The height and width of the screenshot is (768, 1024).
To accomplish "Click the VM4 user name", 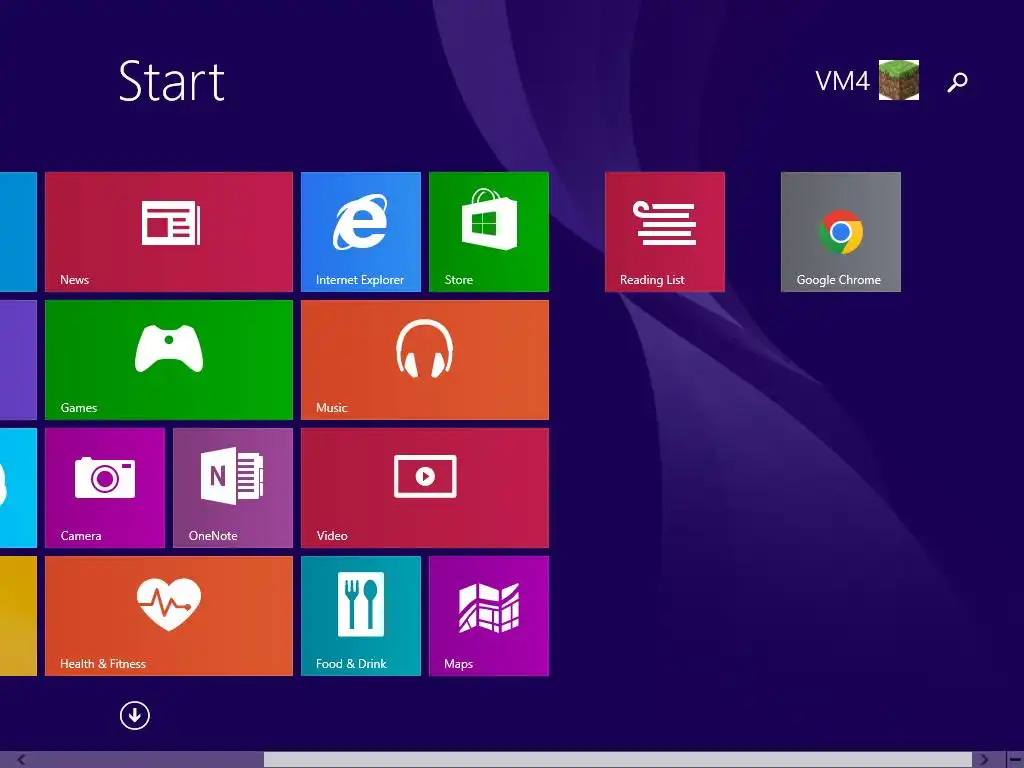I will (842, 81).
